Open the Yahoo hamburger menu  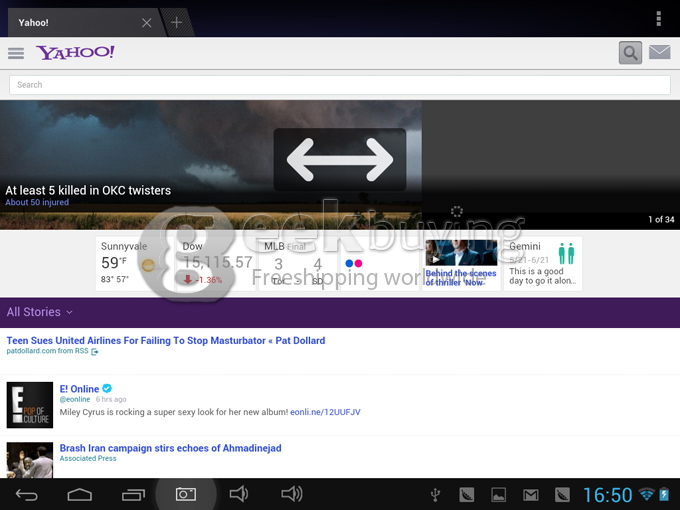click(x=16, y=53)
